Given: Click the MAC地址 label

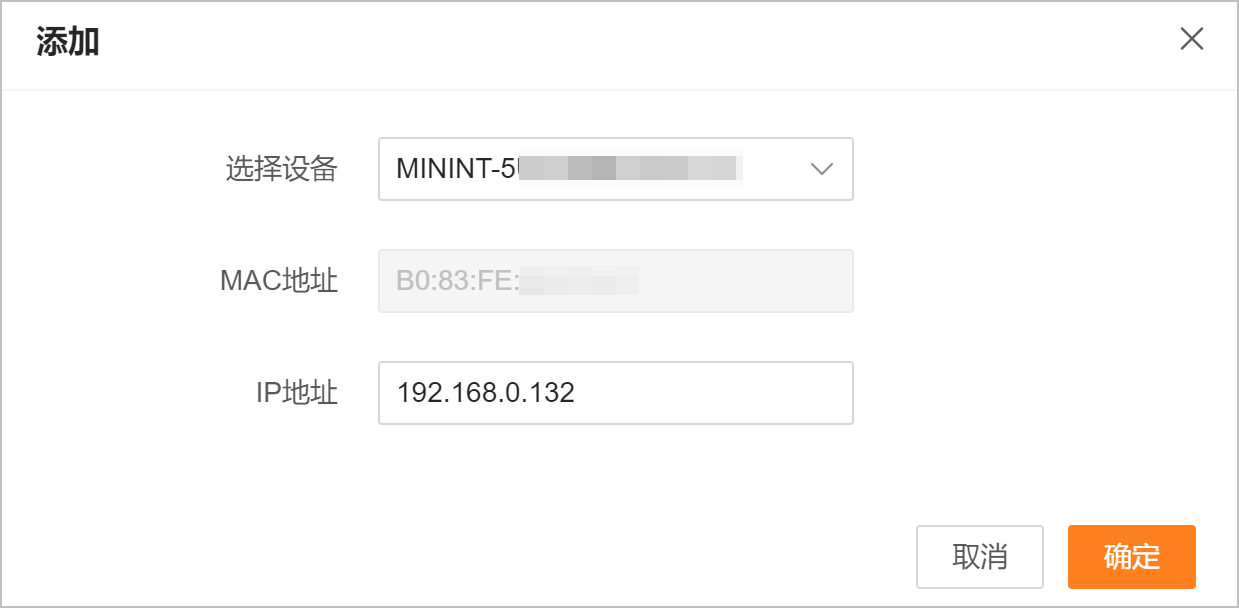Looking at the screenshot, I should point(279,281).
